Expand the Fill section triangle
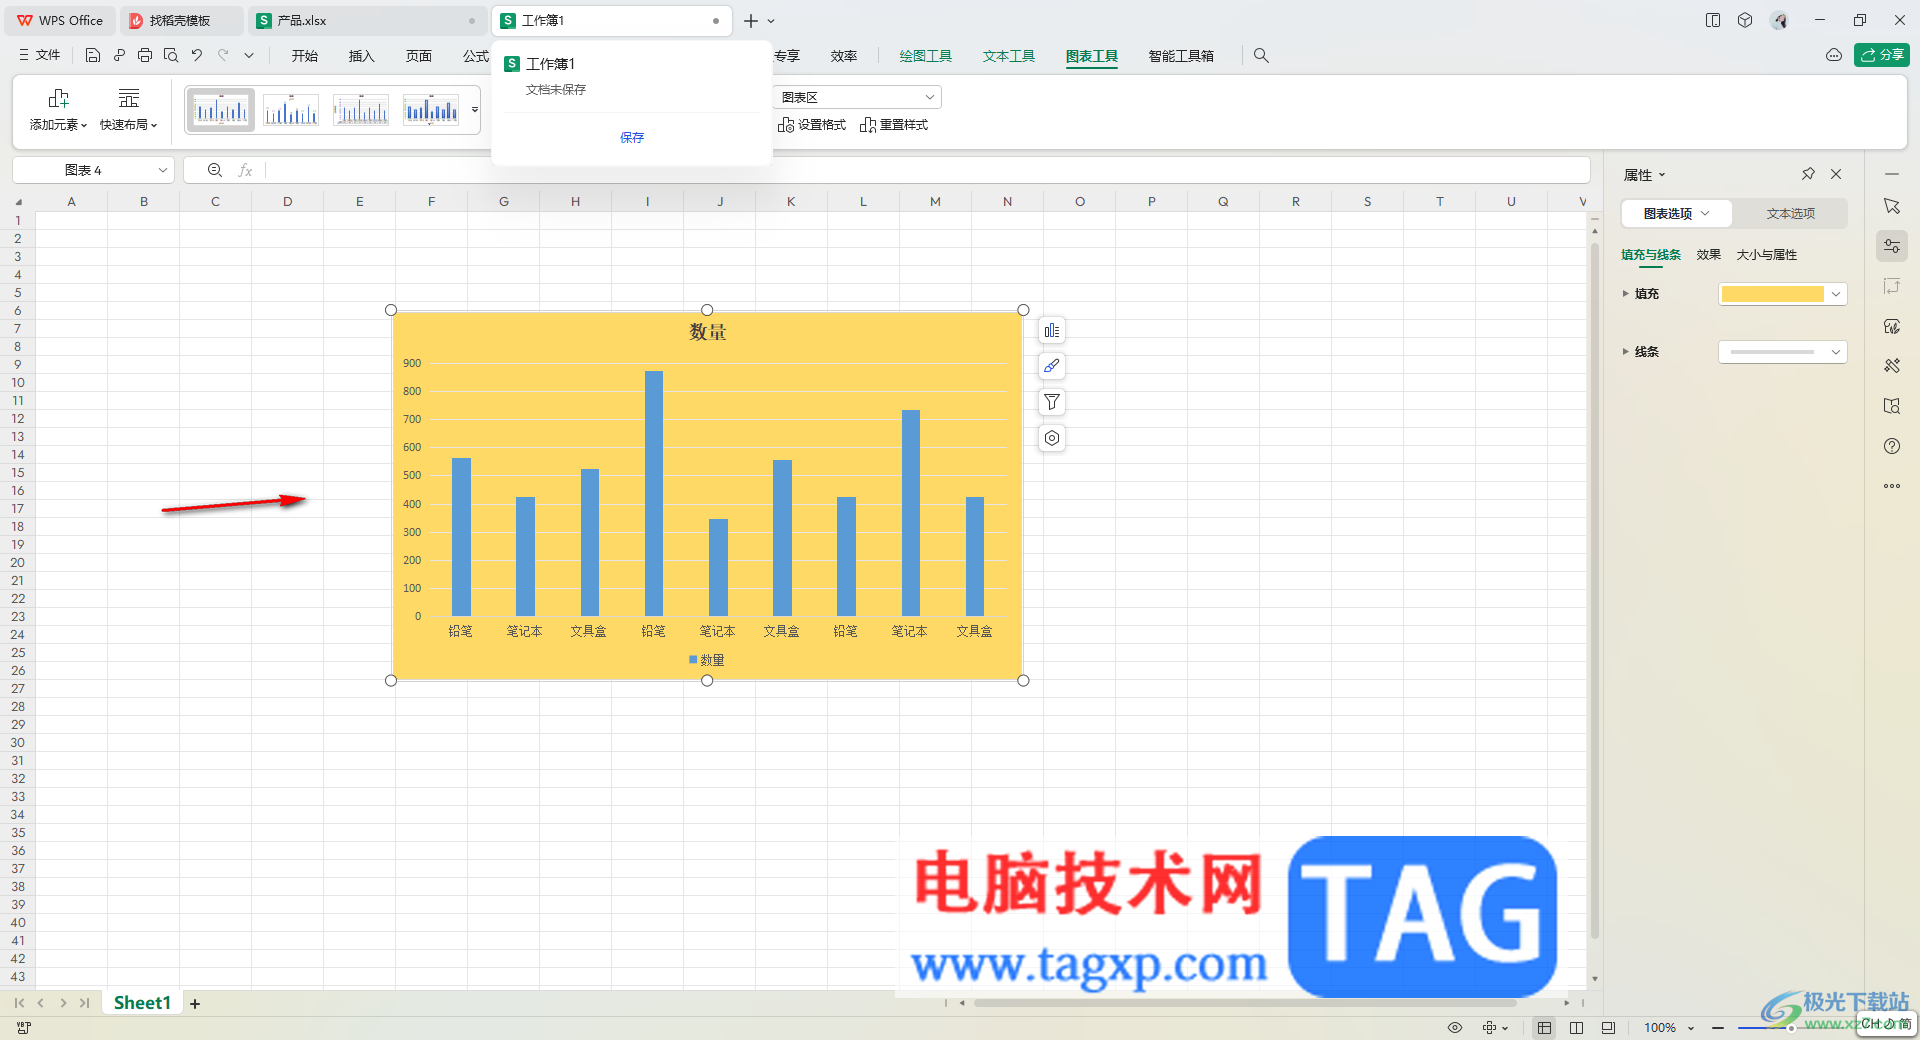Viewport: 1920px width, 1040px height. click(x=1625, y=293)
